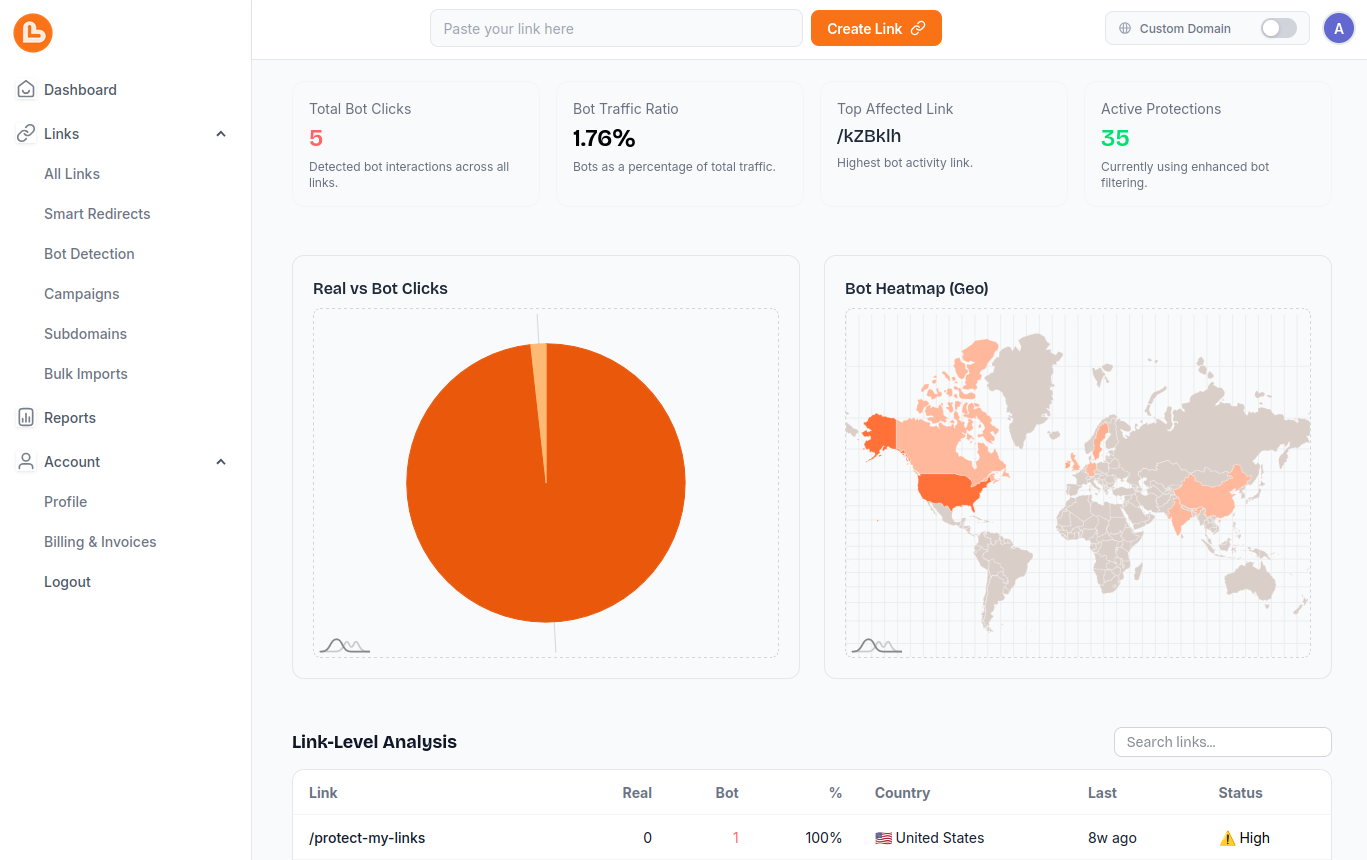
Task: Select Bot Detection in sidebar
Action: click(x=89, y=254)
